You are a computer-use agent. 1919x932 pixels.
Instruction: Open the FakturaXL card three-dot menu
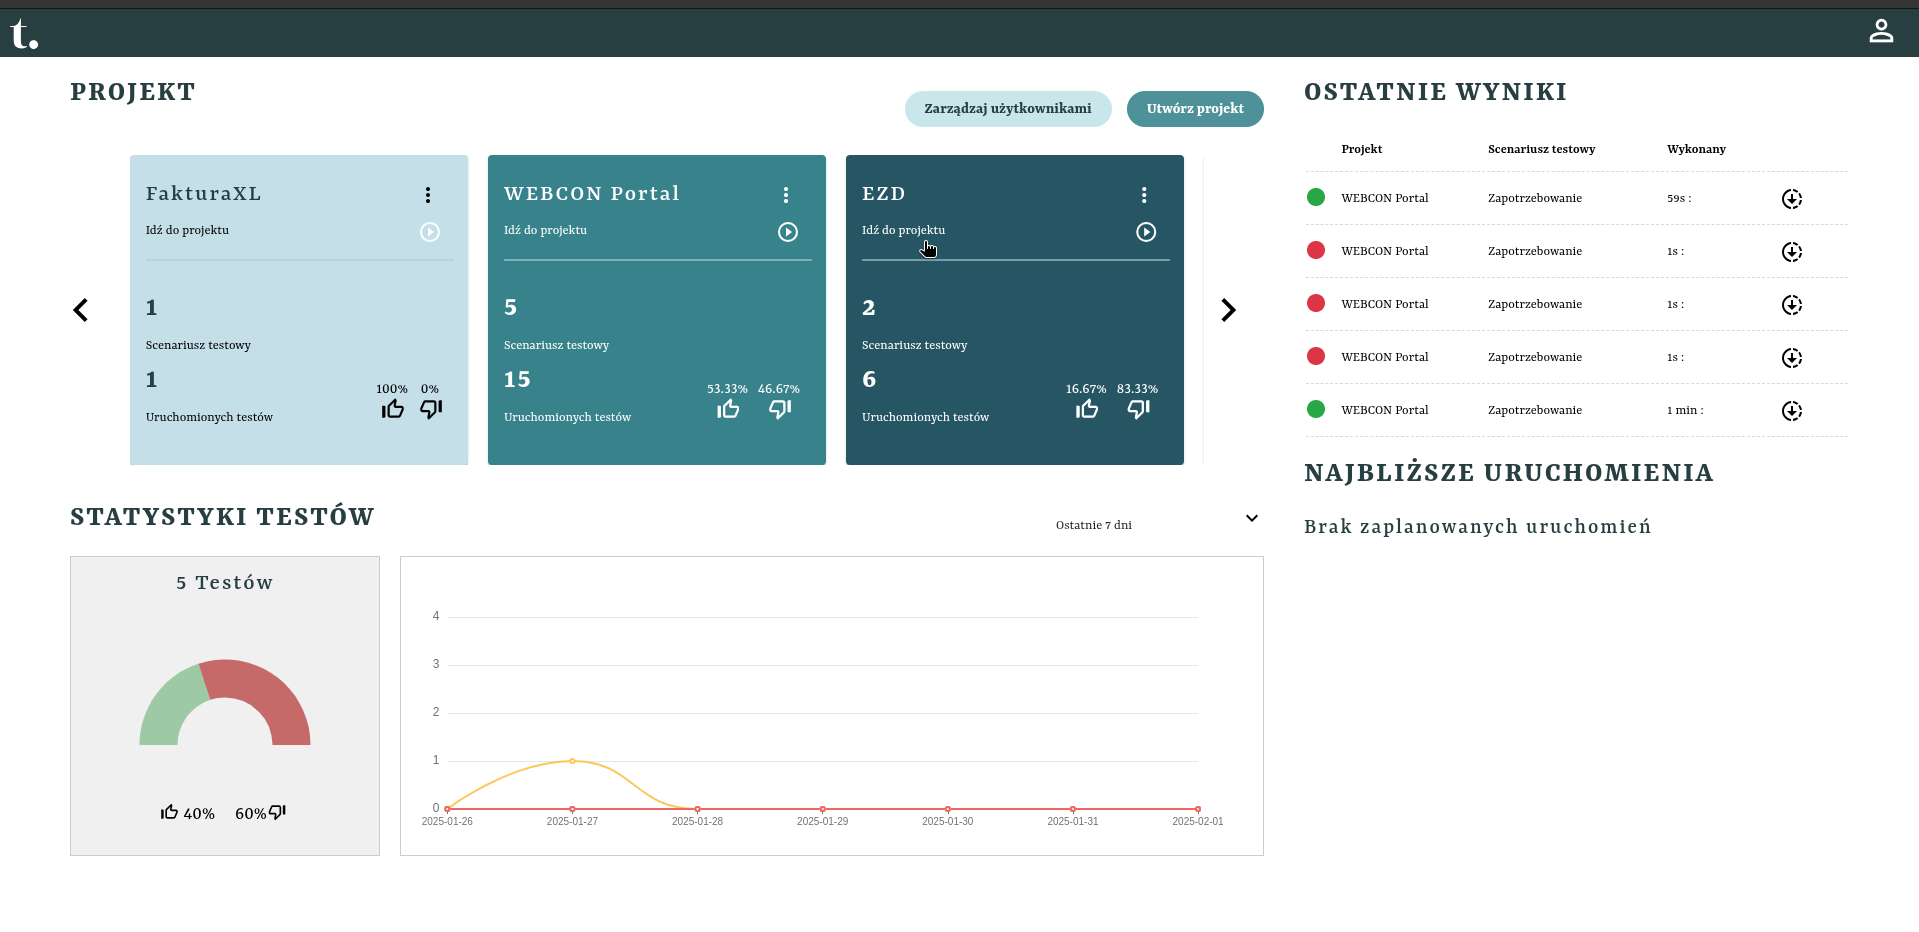428,195
